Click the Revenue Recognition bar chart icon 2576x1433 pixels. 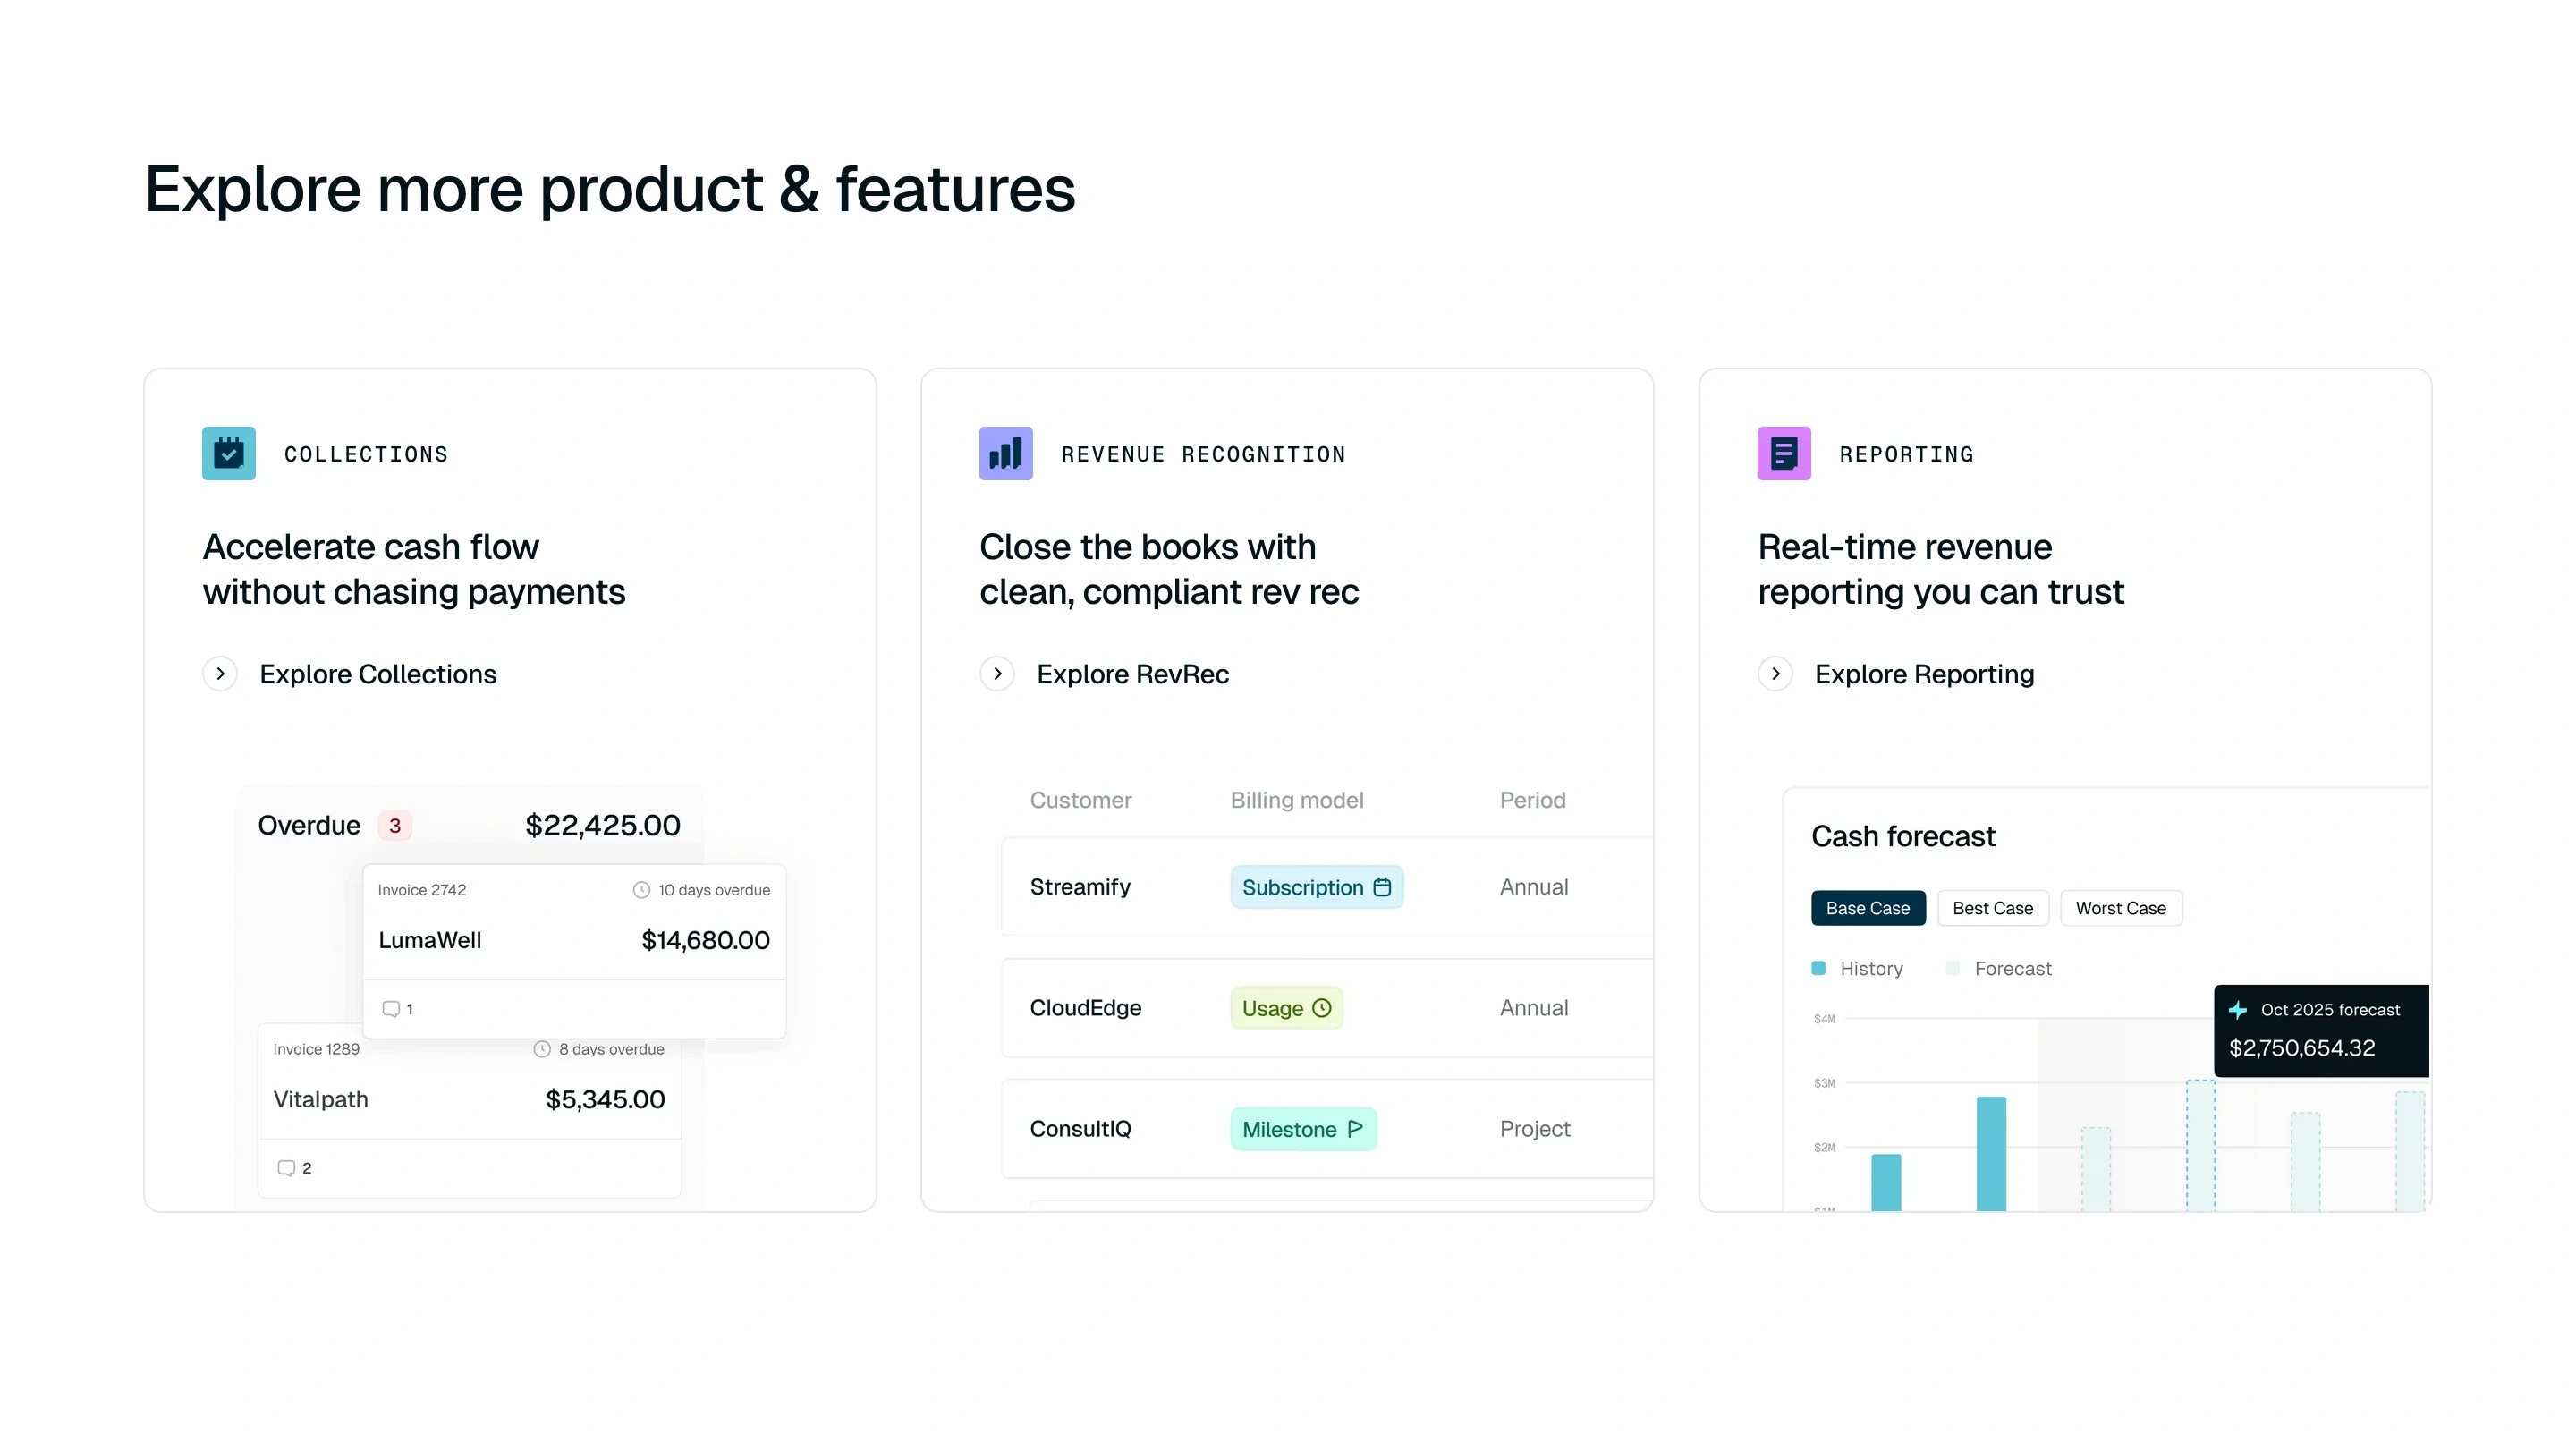tap(1005, 453)
